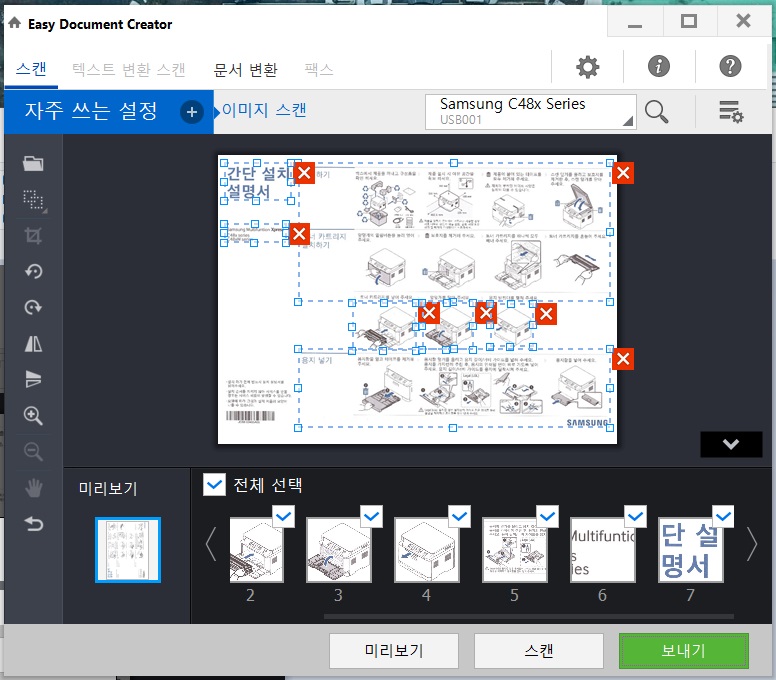Open the information (i) icon
This screenshot has height=680, width=776.
click(x=659, y=66)
